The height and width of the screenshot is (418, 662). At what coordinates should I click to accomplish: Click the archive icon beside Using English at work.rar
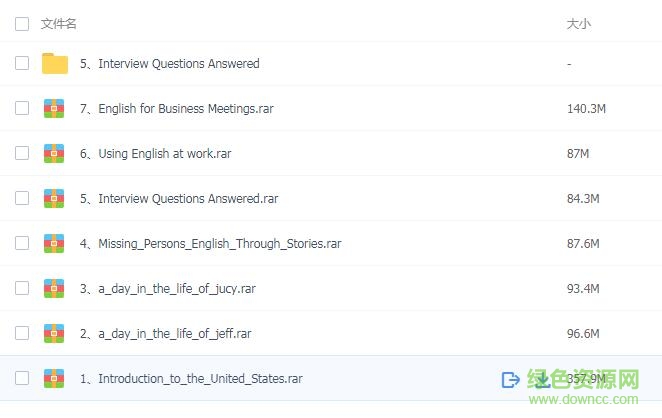tap(54, 154)
